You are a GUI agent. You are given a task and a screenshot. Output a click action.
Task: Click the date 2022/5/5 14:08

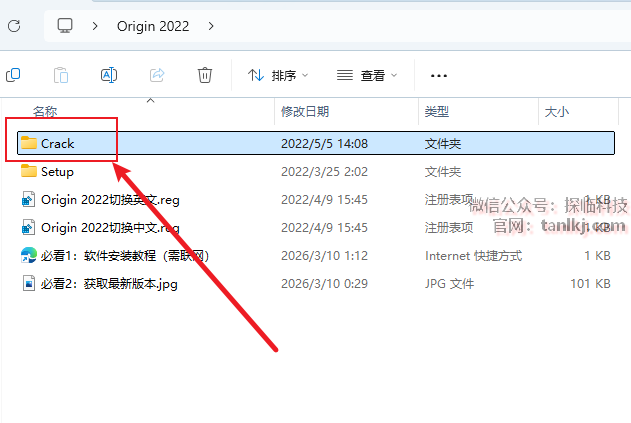(x=324, y=144)
